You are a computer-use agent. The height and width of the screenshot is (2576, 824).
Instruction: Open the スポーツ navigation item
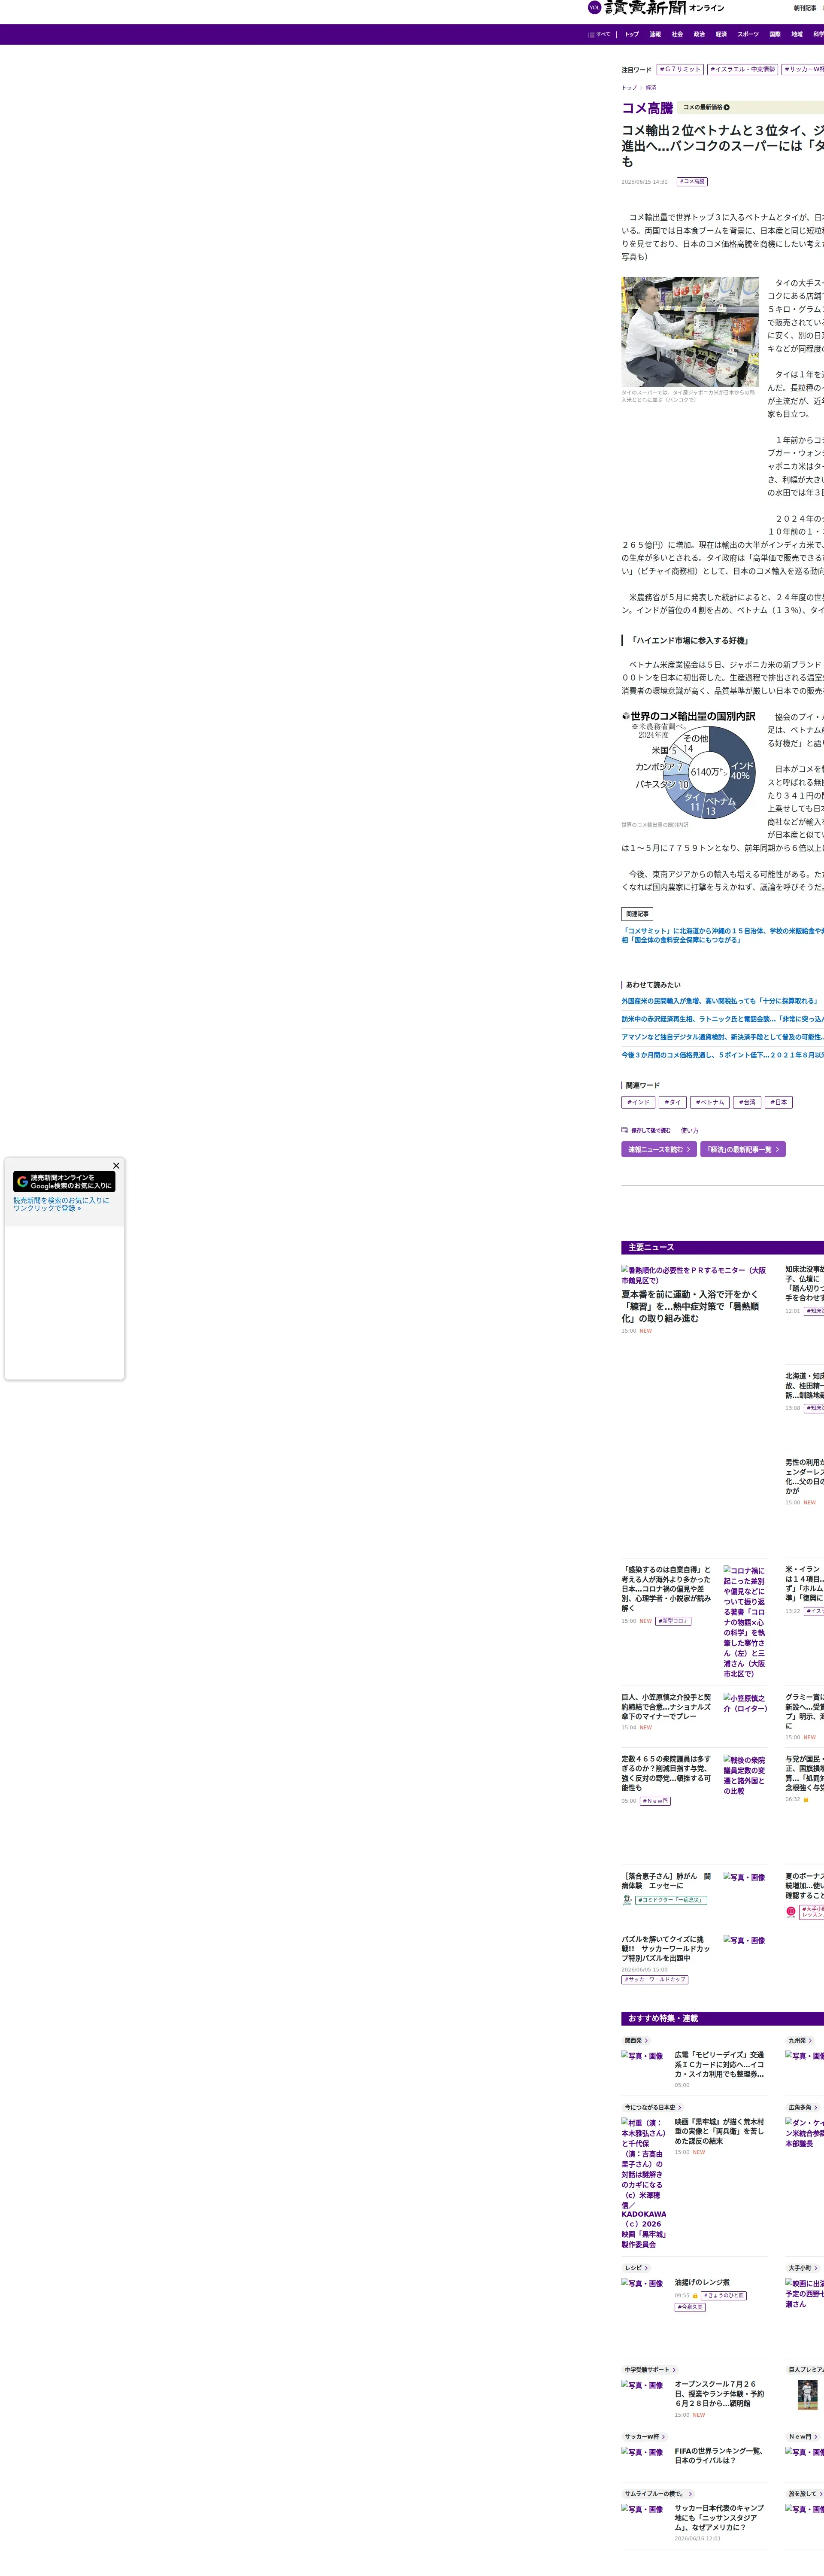(748, 34)
